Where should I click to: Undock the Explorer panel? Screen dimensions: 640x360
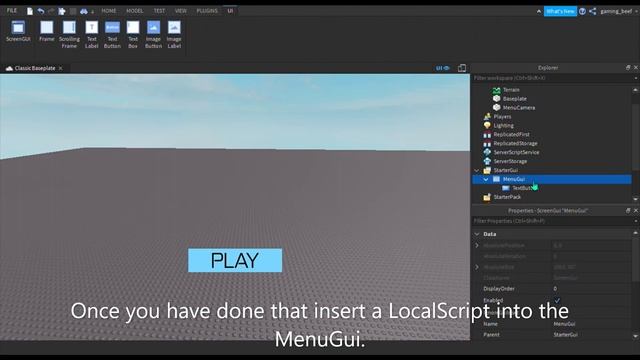coord(628,68)
